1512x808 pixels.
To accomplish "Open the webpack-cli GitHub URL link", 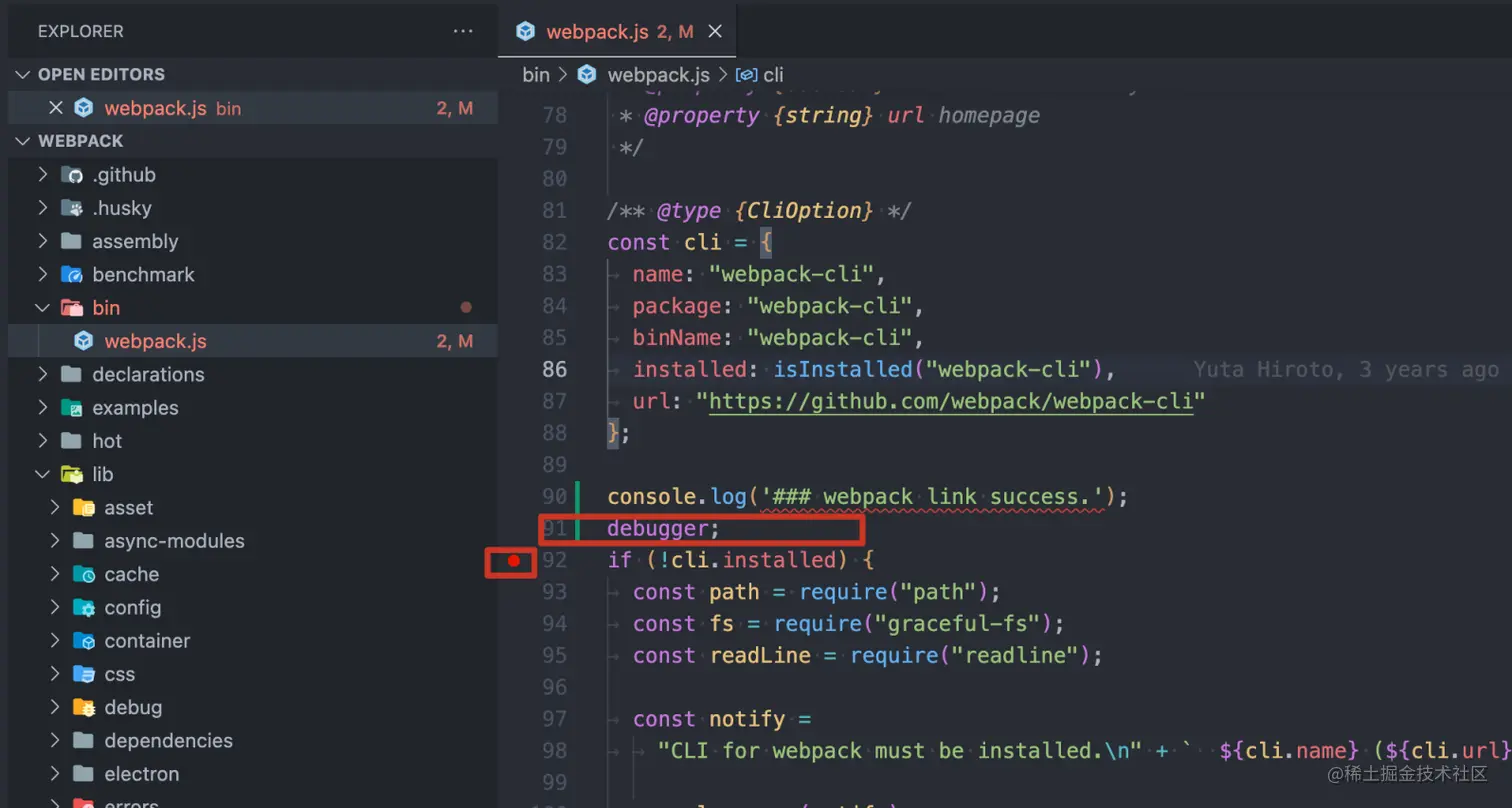I will point(951,401).
